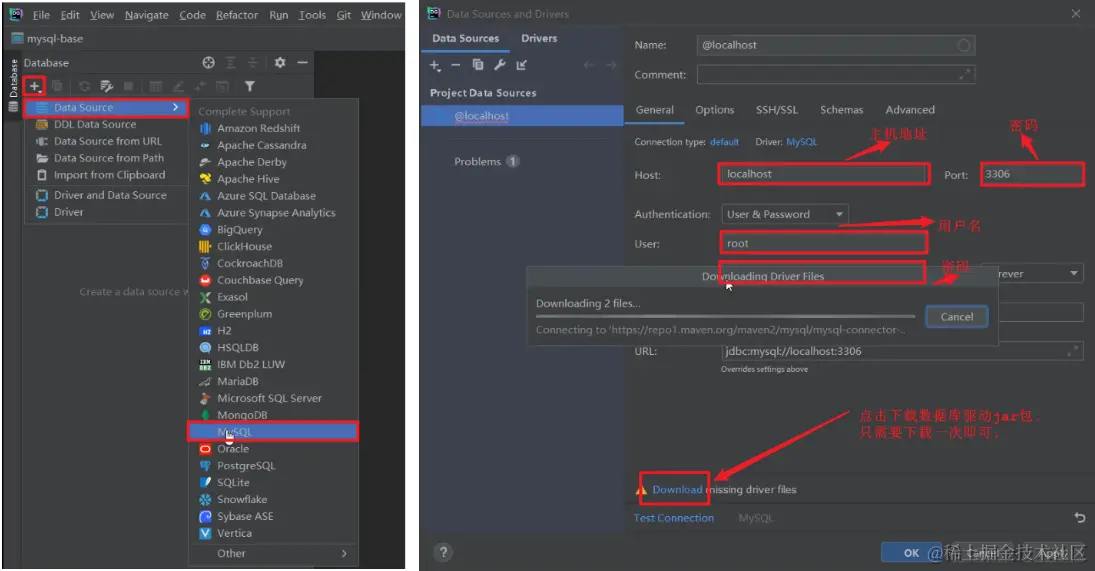This screenshot has height=571, width=1095.
Task: Cancel the driver files download
Action: tap(956, 317)
